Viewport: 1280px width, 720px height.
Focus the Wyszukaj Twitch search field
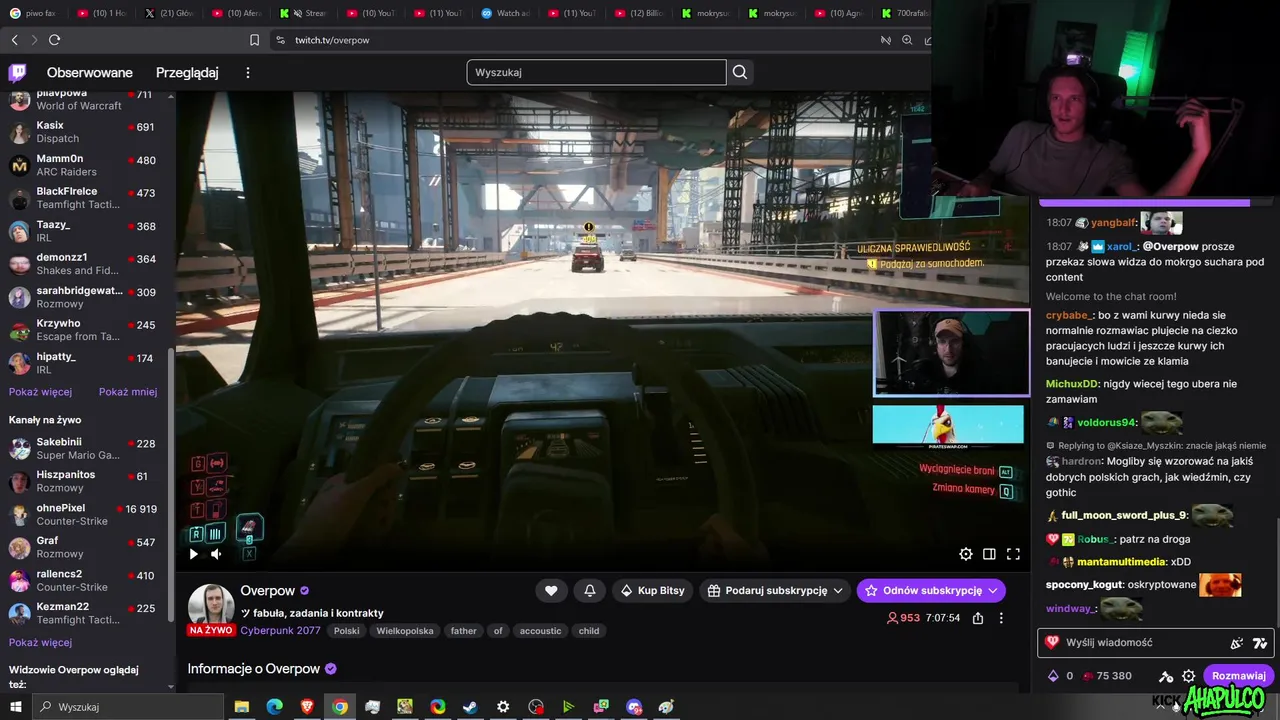[596, 72]
